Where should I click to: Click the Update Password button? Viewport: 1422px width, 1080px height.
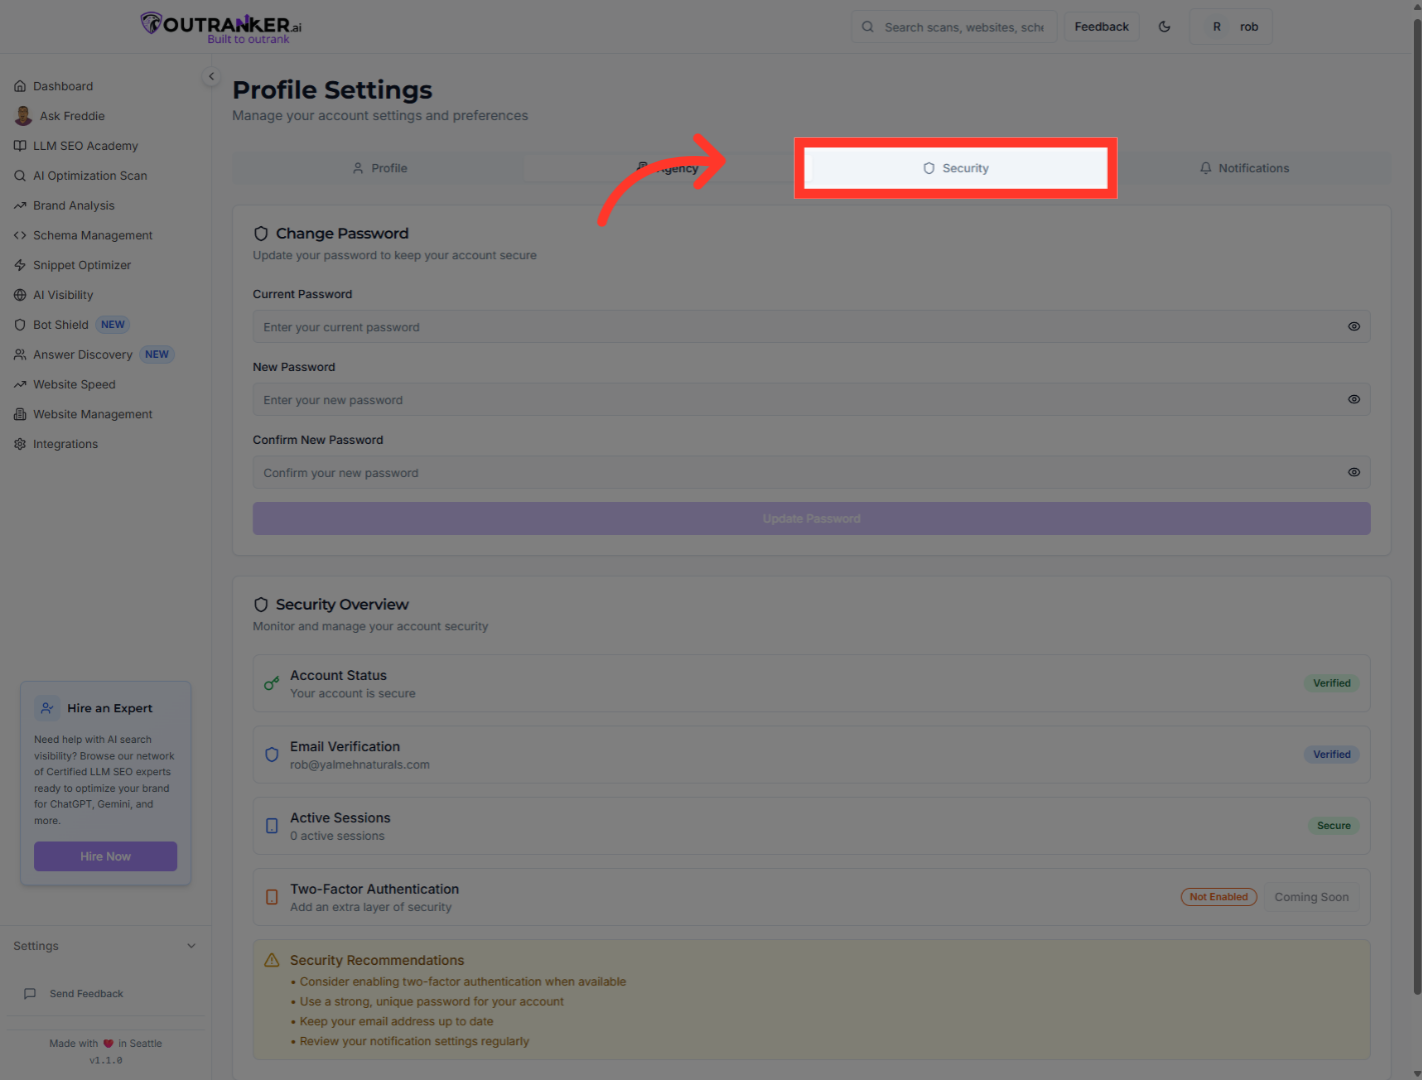click(811, 519)
